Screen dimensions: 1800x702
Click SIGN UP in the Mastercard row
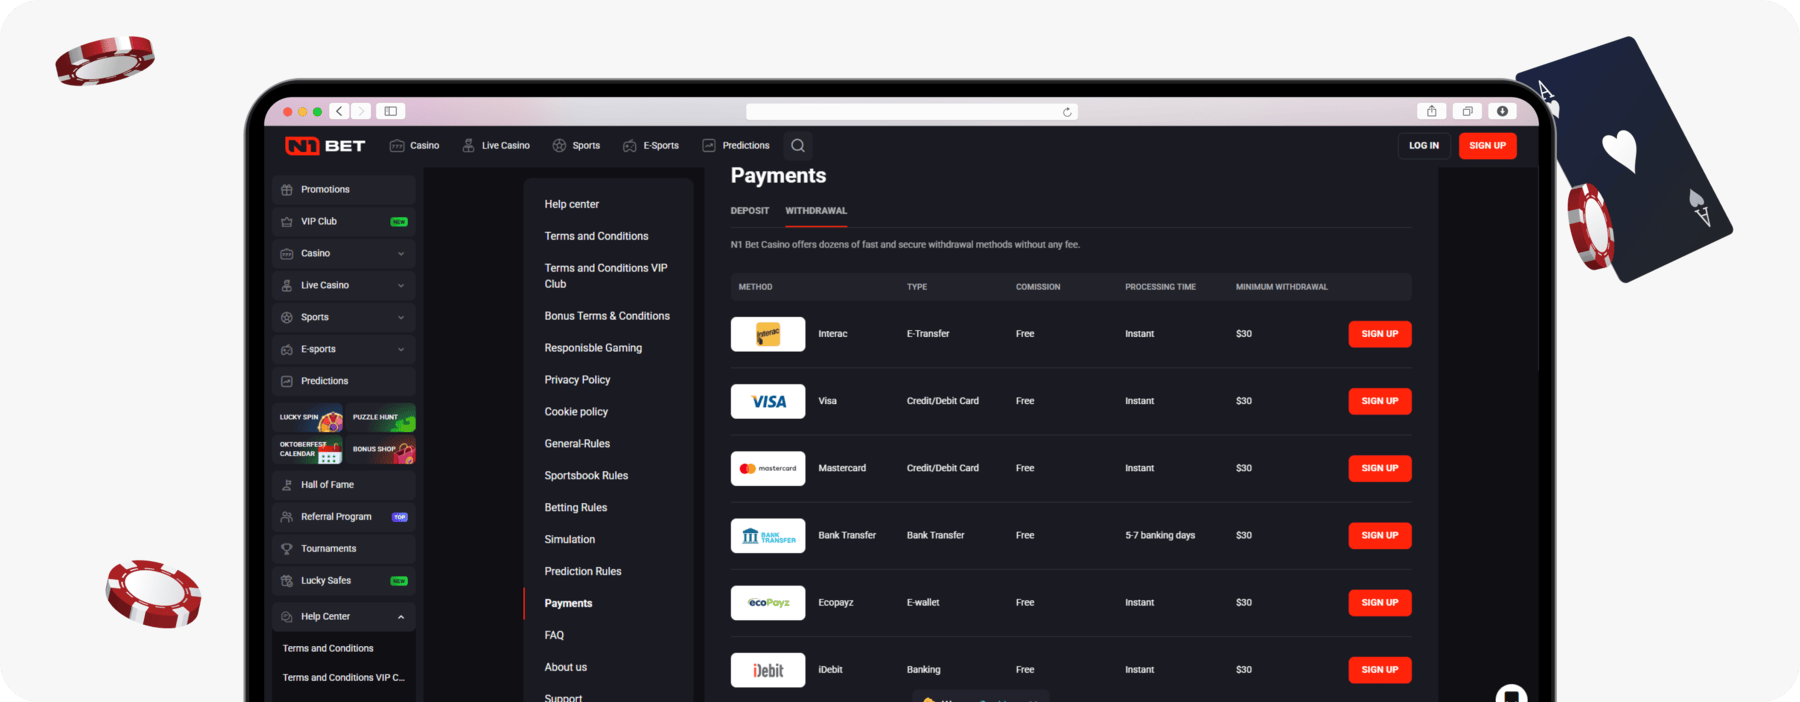[1380, 468]
